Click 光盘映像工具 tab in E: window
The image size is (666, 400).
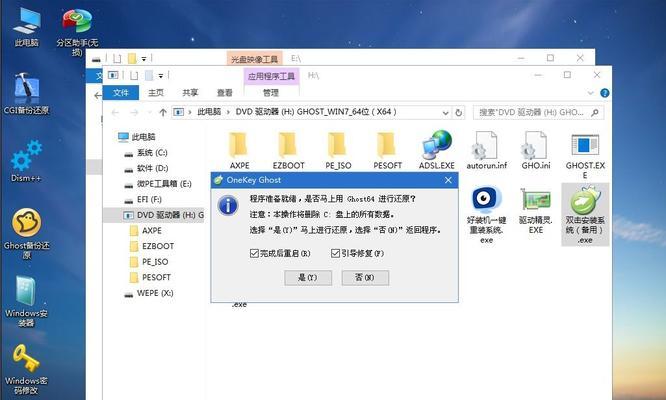(254, 59)
